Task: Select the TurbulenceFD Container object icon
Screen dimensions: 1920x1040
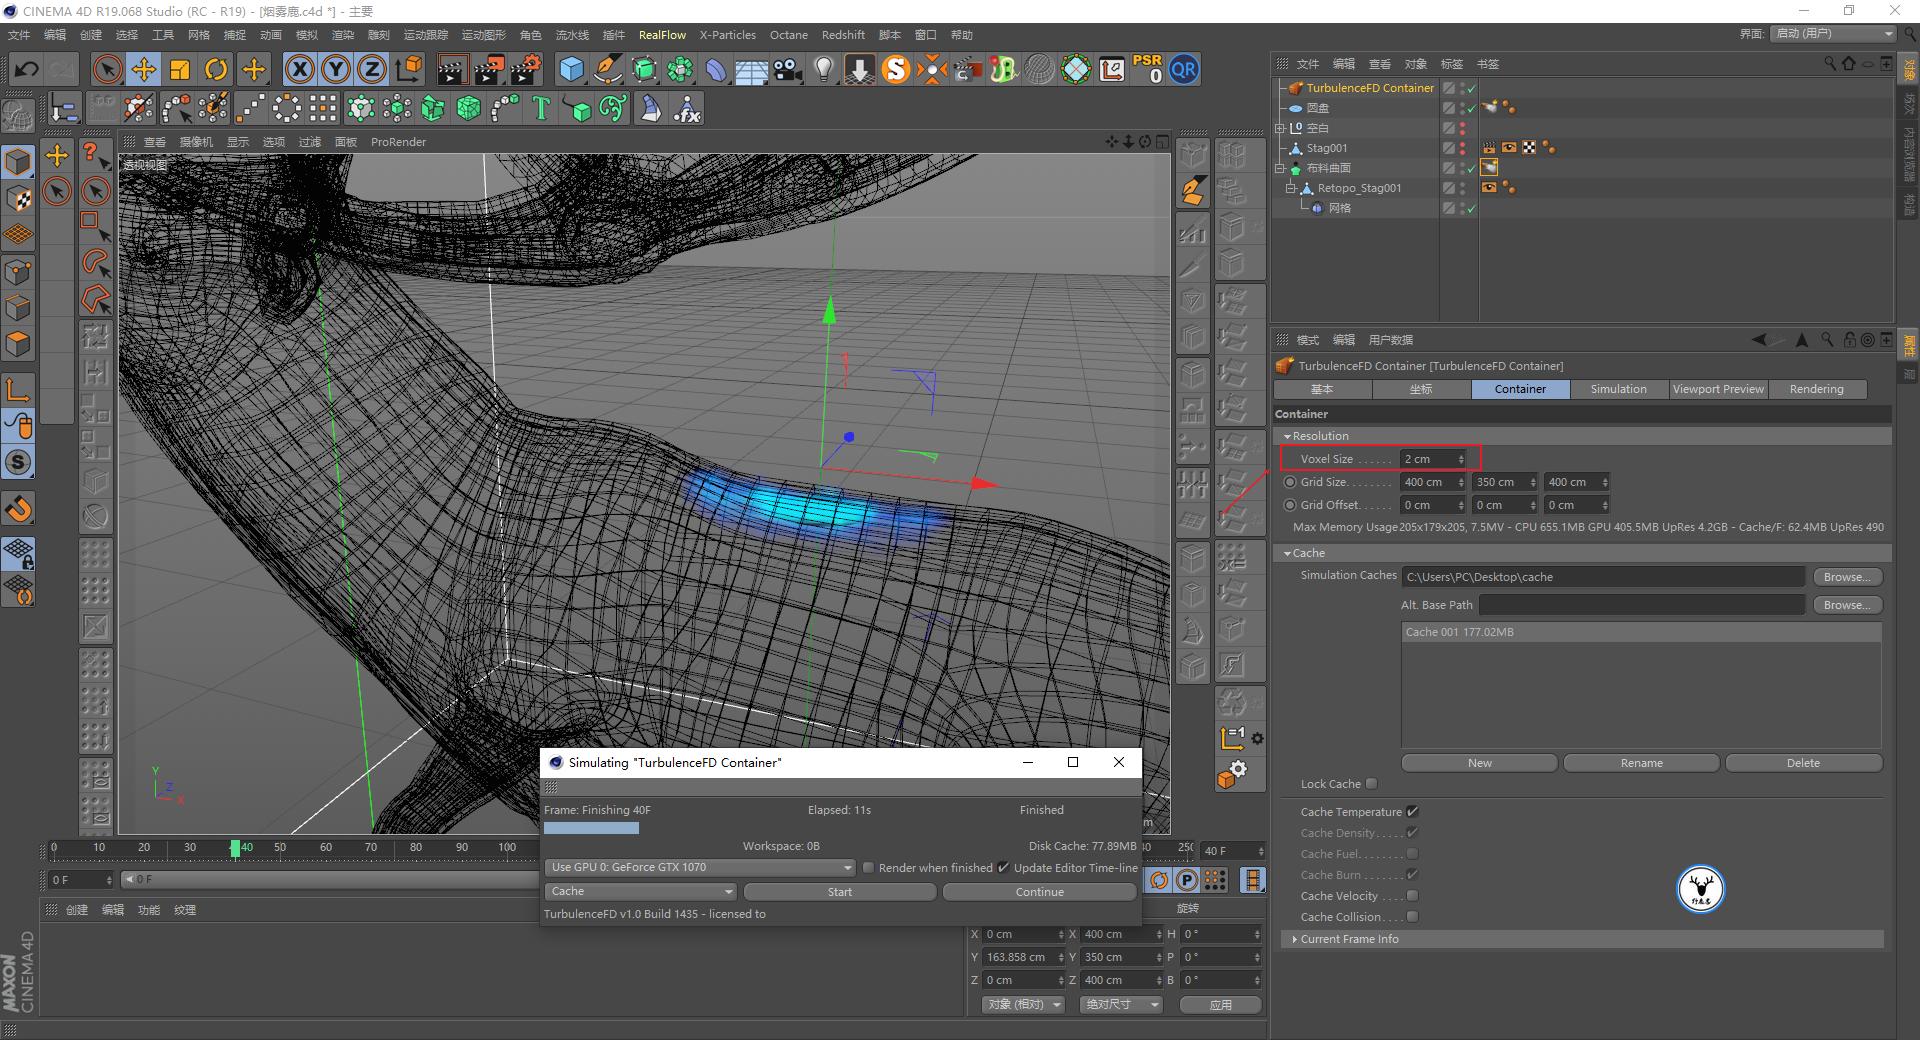Action: pos(1296,88)
